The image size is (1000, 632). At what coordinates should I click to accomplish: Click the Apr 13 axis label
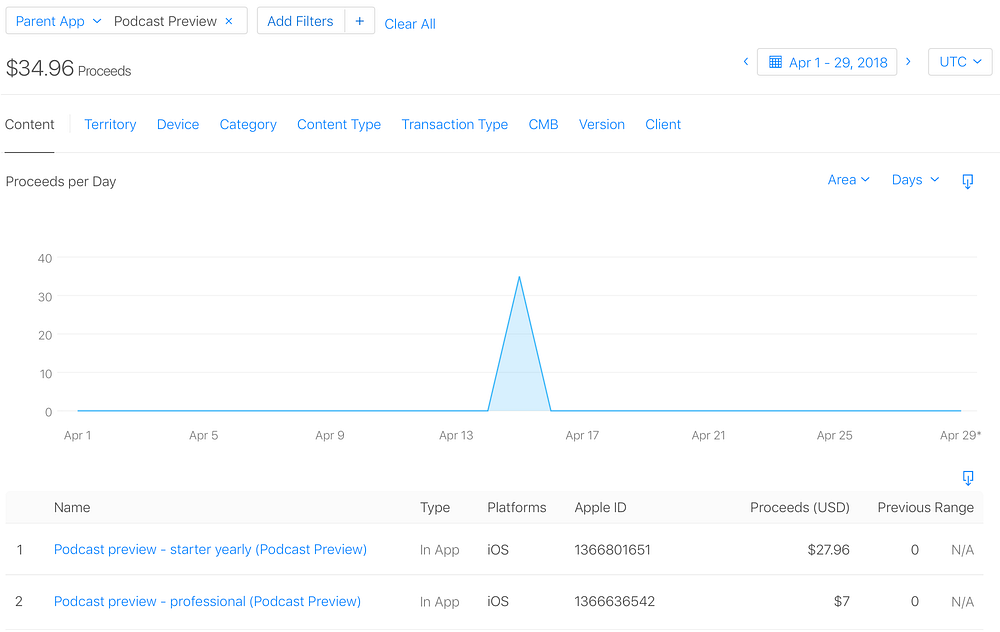pos(456,435)
